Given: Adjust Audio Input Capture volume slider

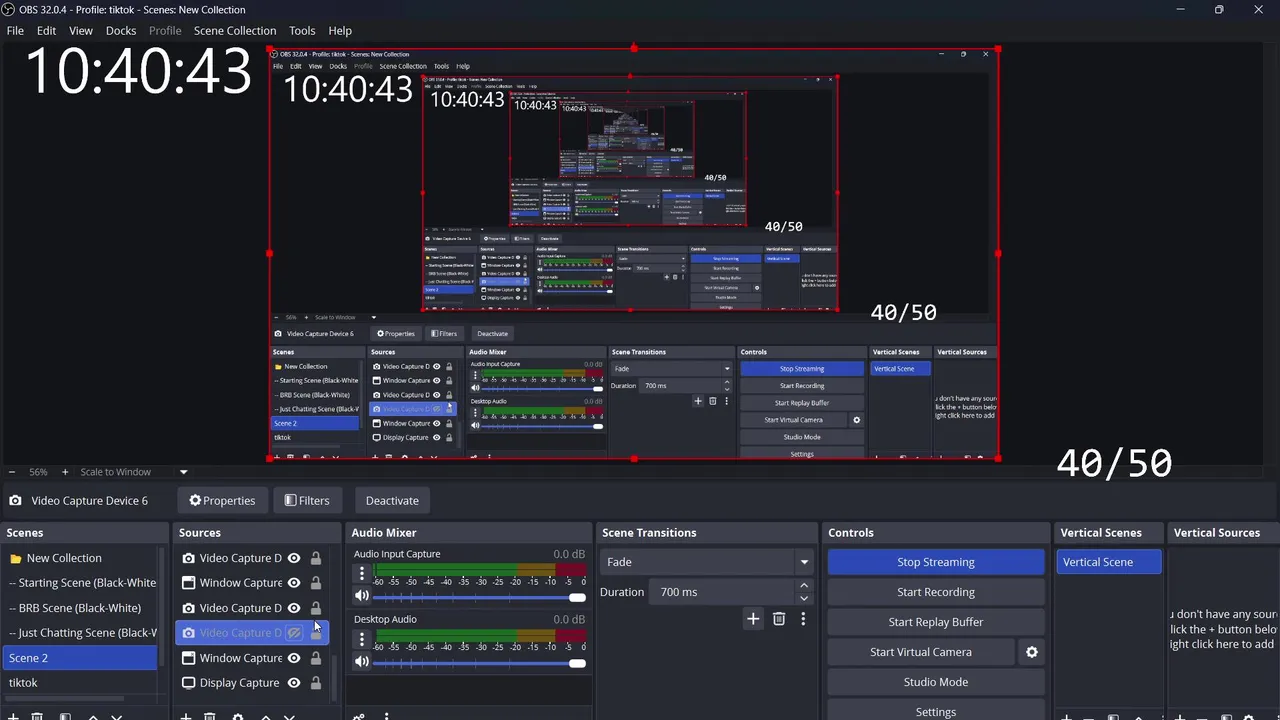Looking at the screenshot, I should point(479,597).
